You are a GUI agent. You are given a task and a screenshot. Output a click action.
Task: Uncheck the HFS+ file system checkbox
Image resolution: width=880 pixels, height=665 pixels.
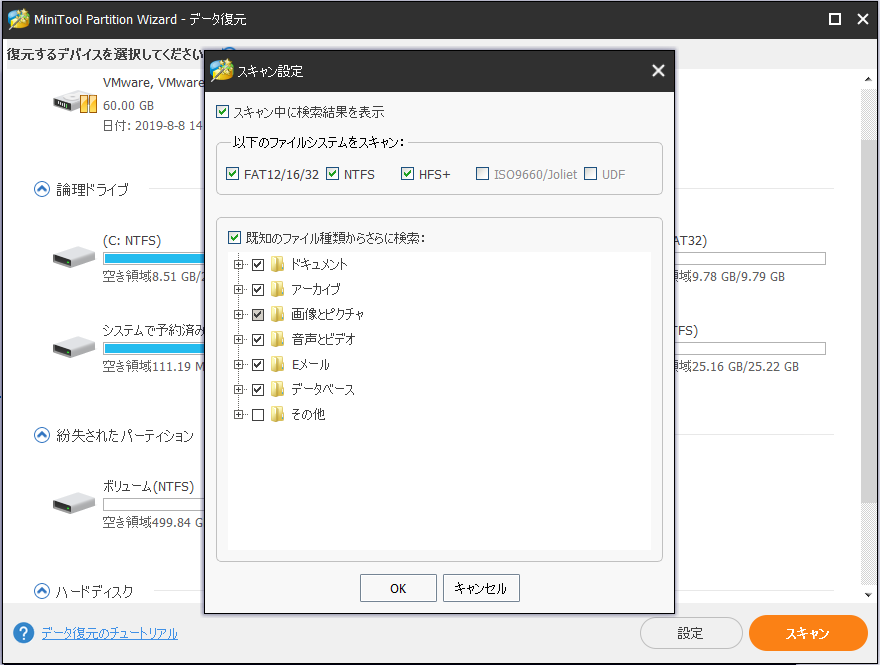[x=407, y=173]
